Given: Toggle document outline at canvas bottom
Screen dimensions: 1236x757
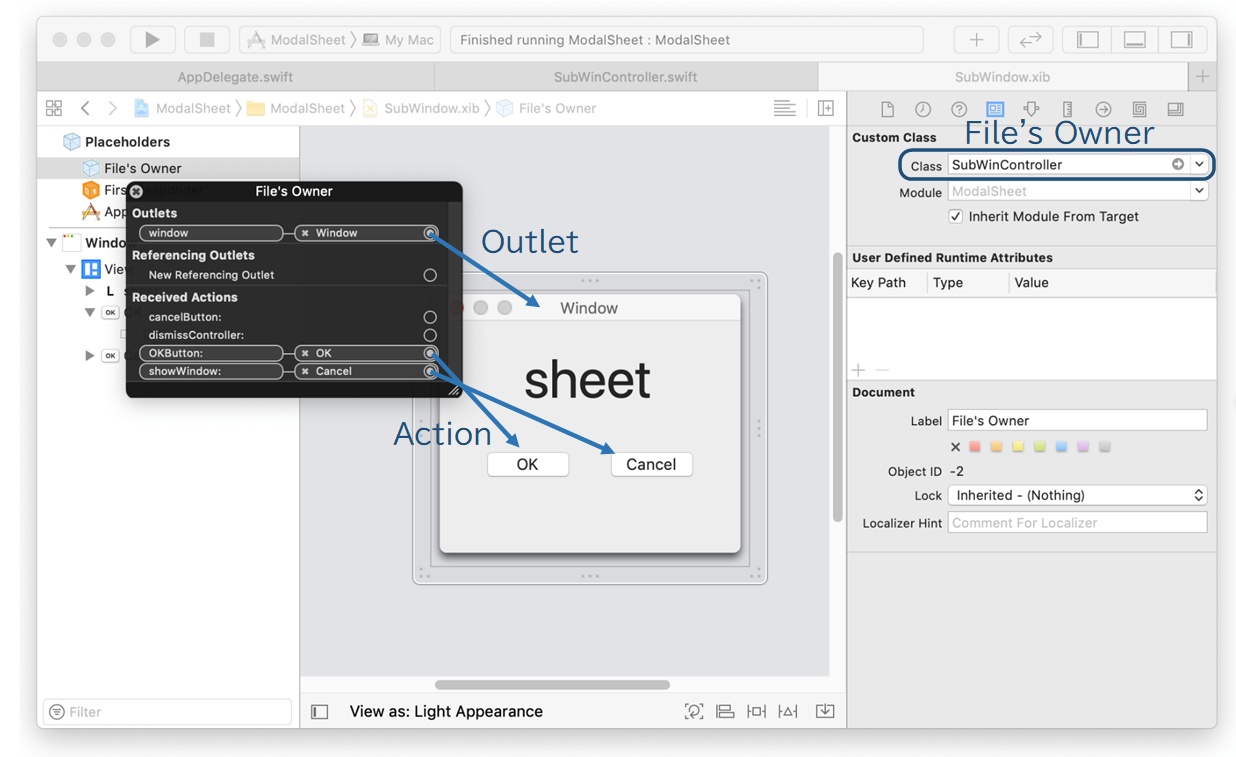Looking at the screenshot, I should pos(320,712).
